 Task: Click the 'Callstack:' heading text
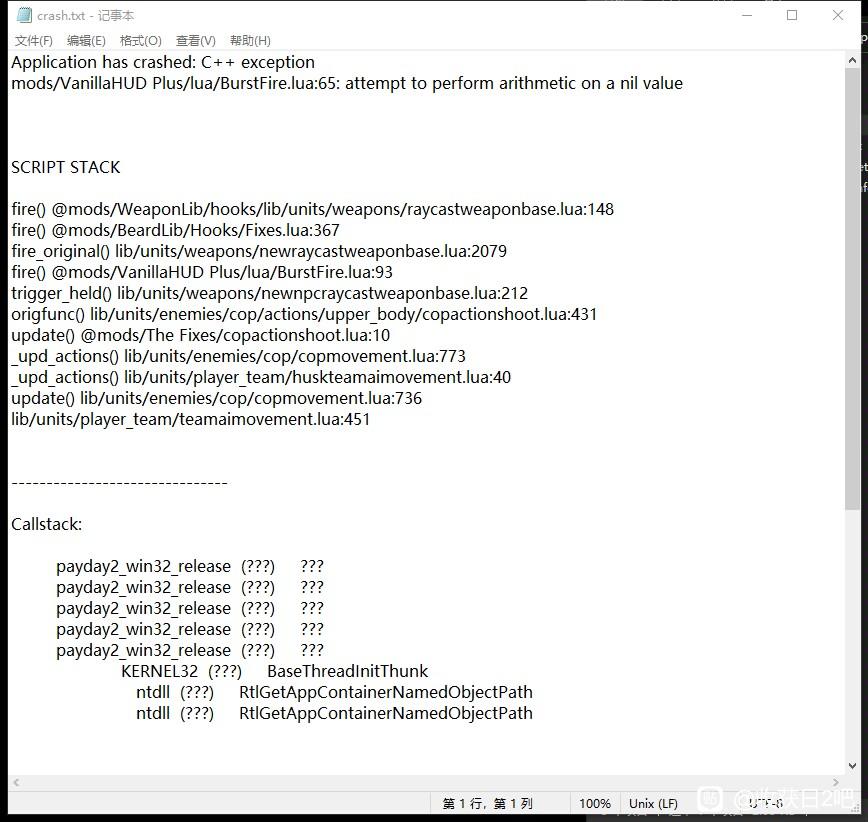46,524
